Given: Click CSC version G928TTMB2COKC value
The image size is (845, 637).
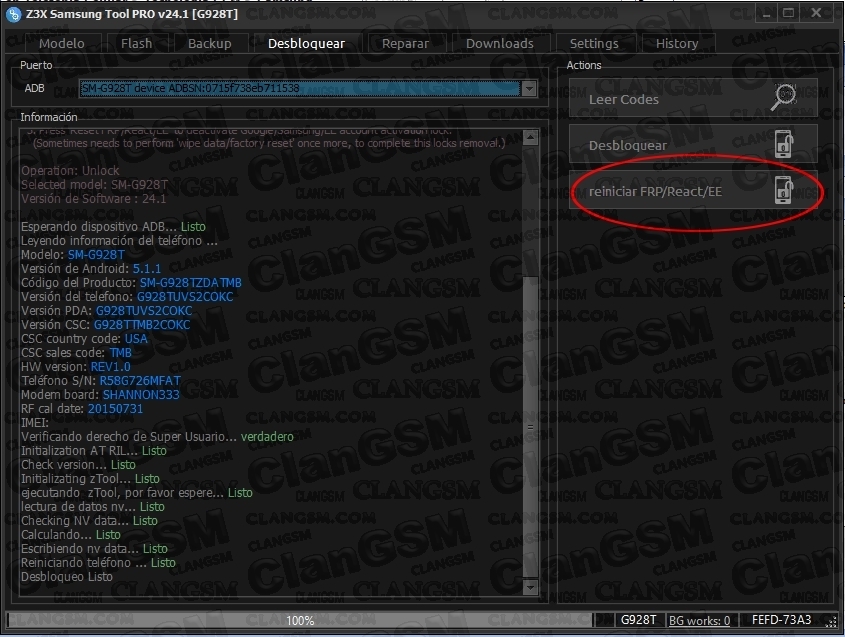Looking at the screenshot, I should pos(142,324).
